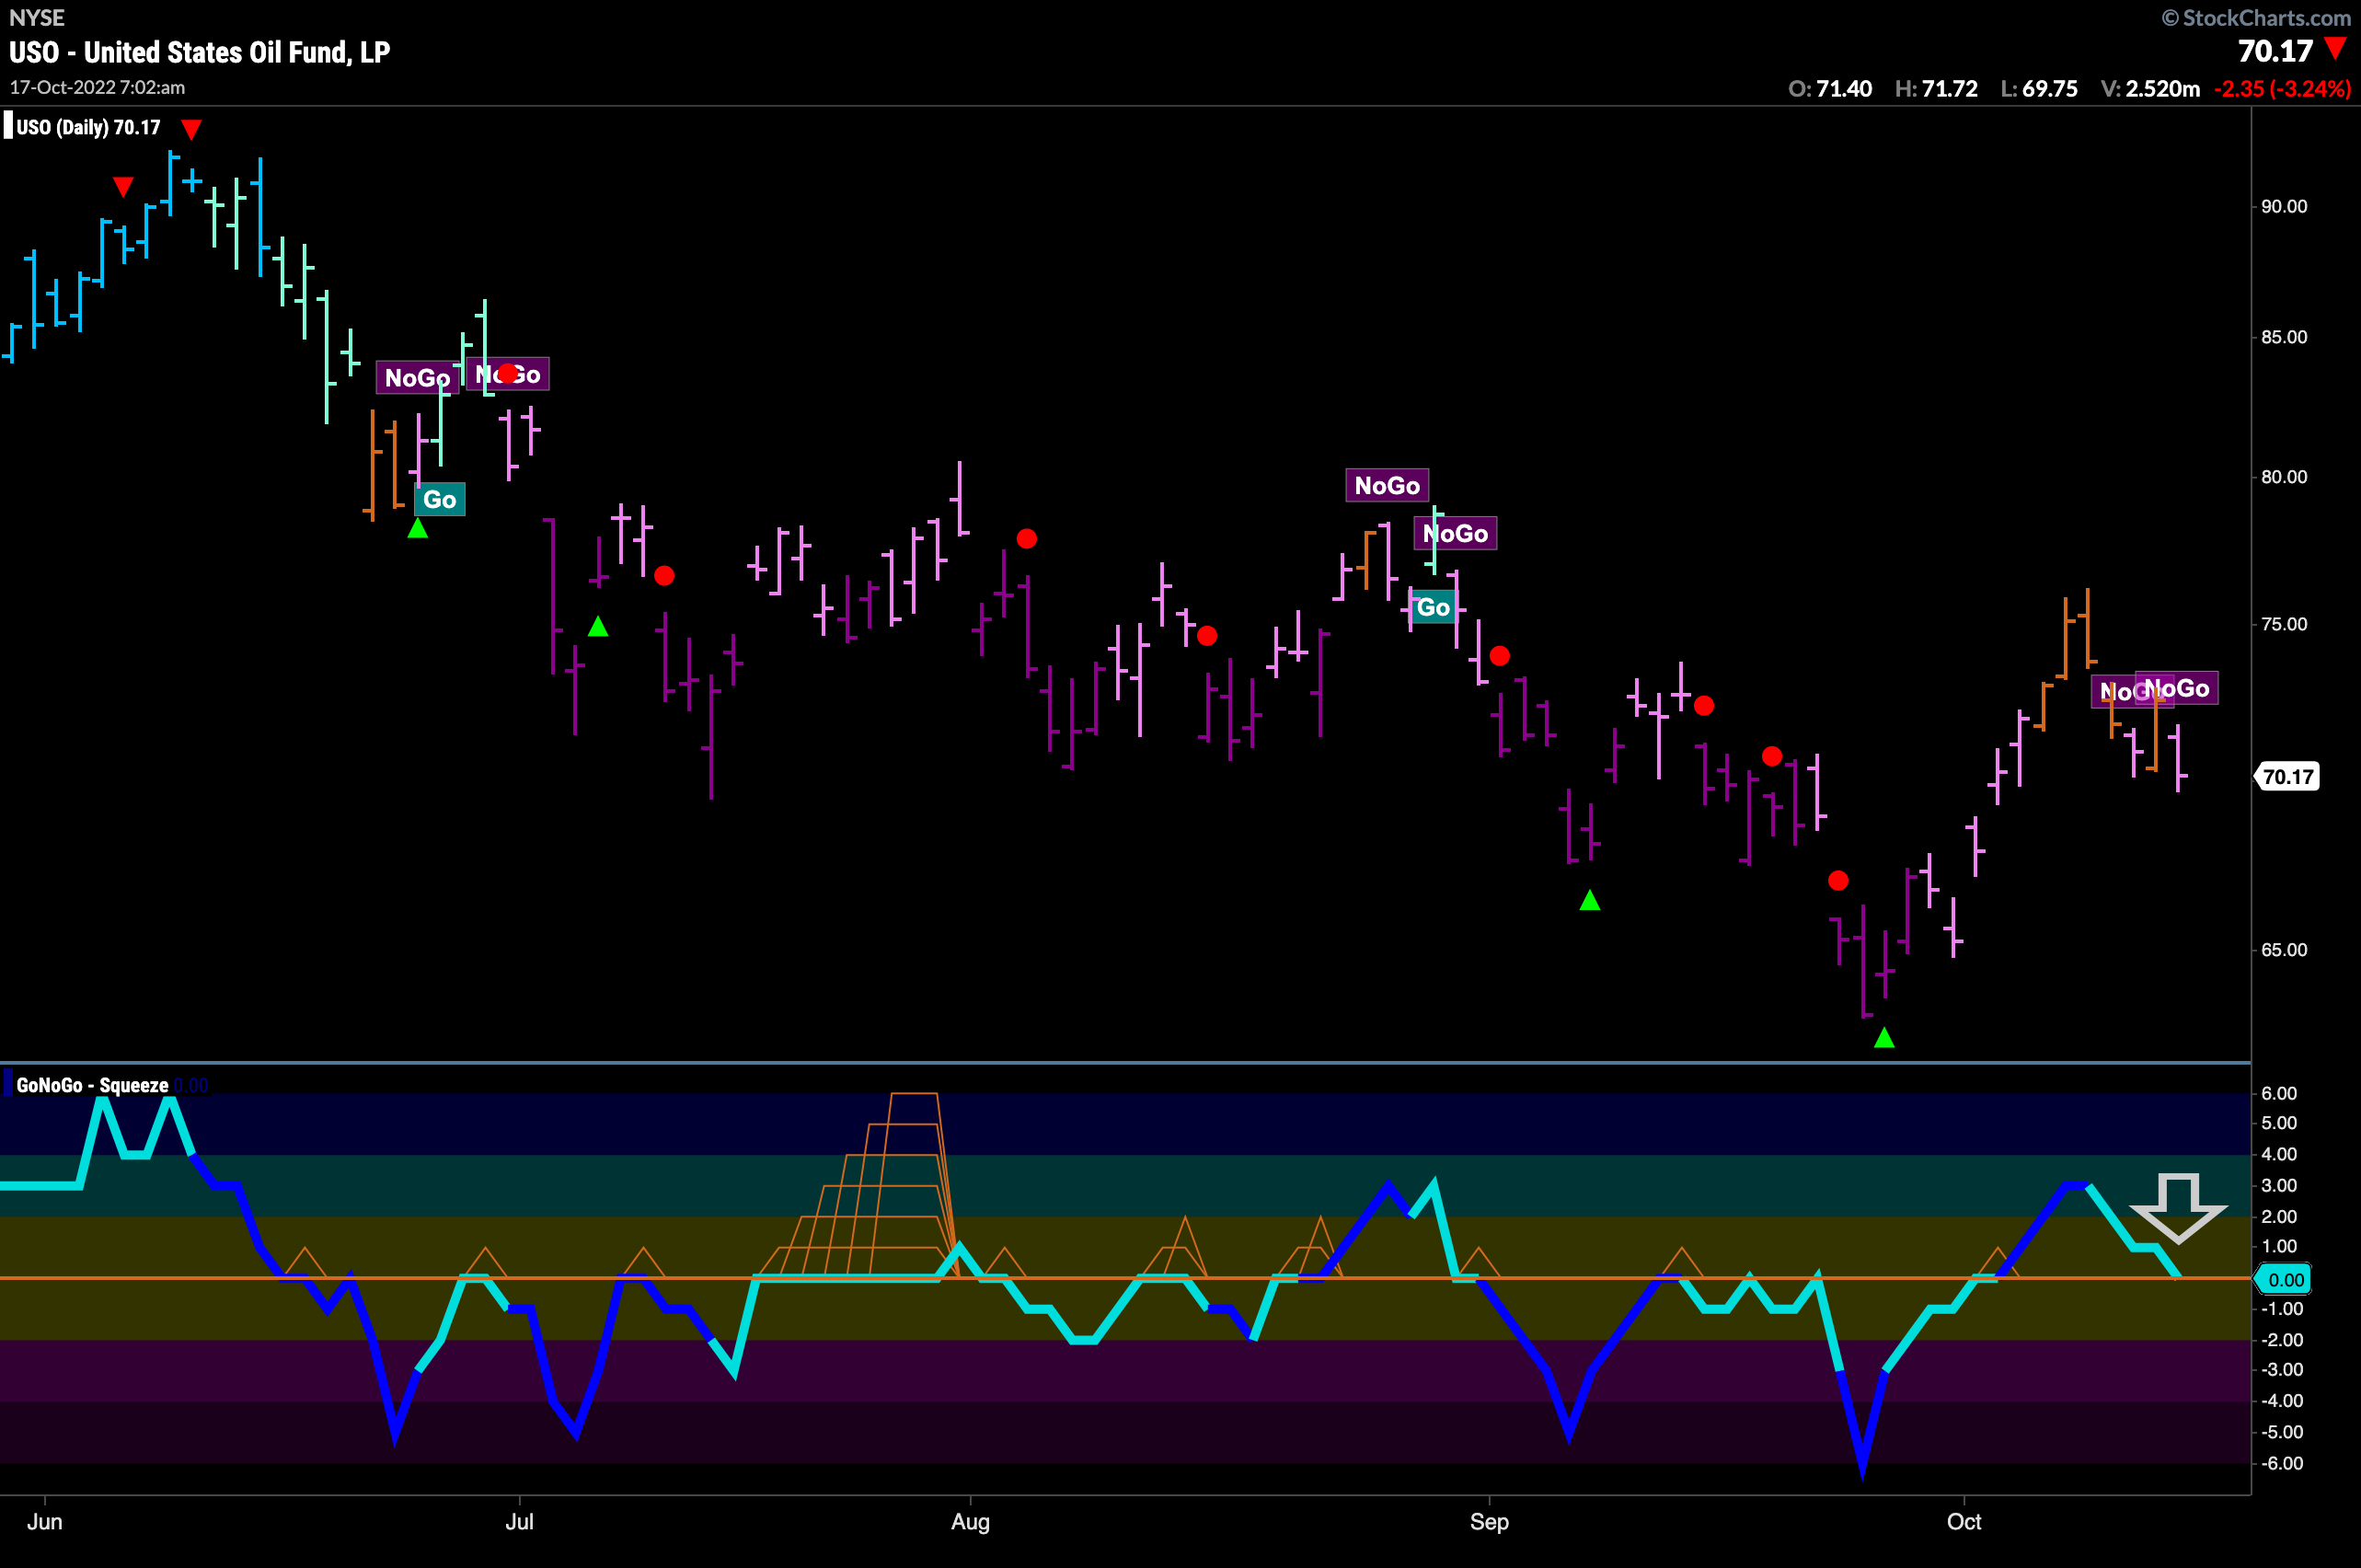Click the red dot marker in early August
The width and height of the screenshot is (2361, 1568).
[1027, 539]
